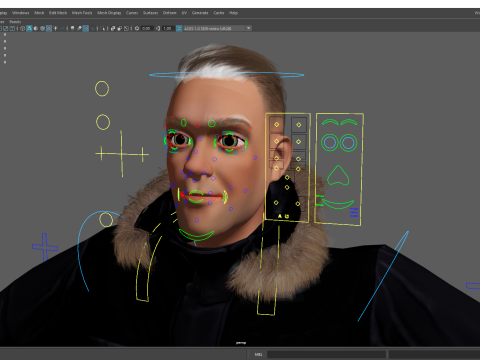Enable wireframe display in viewport toolbar

pos(22,28)
